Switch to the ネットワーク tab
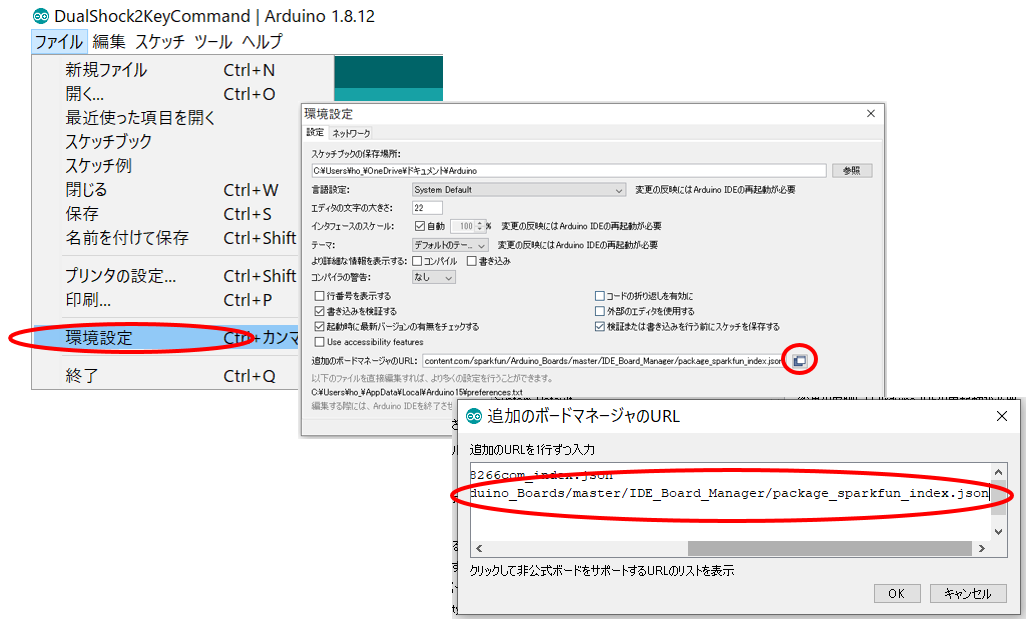Image resolution: width=1035 pixels, height=622 pixels. click(351, 133)
